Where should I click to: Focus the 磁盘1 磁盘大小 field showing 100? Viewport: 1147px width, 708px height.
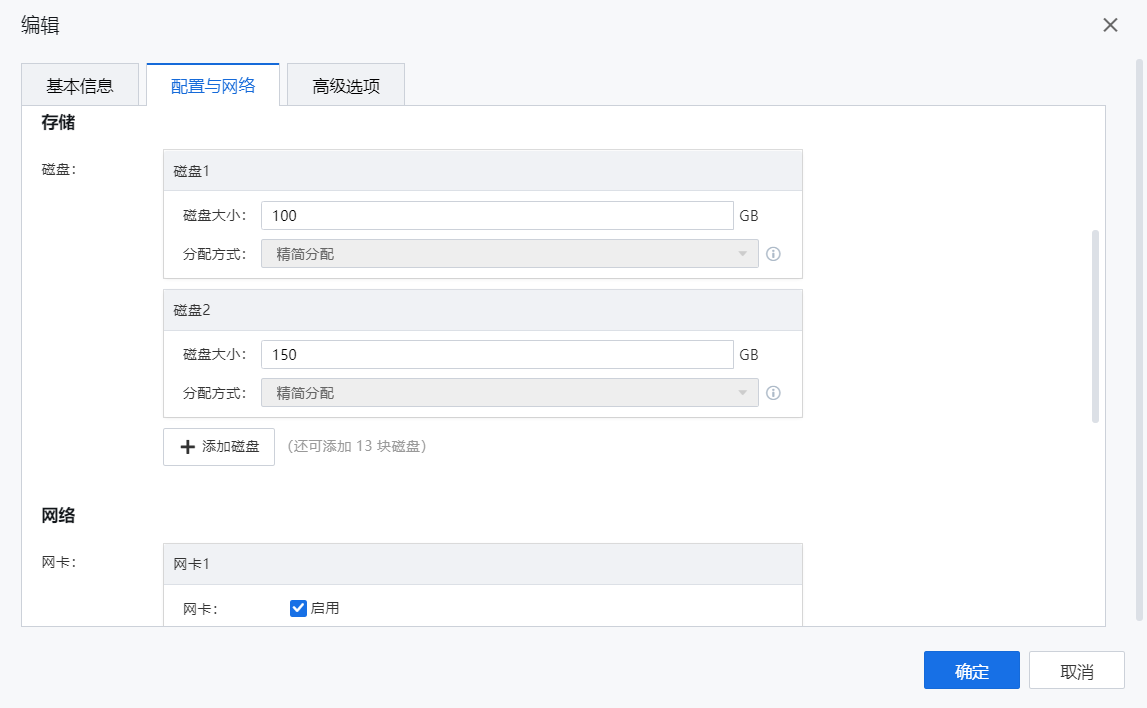click(497, 215)
